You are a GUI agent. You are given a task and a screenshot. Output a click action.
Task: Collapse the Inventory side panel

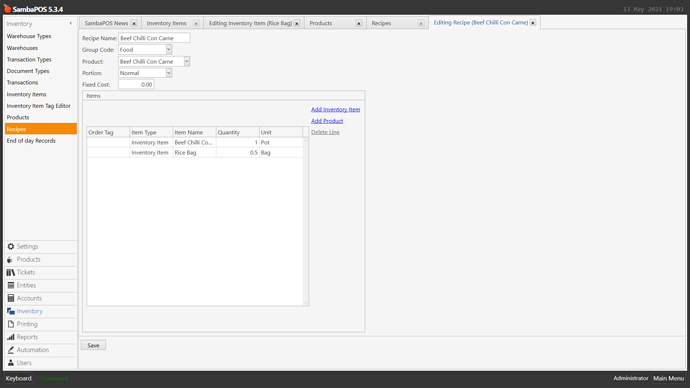tap(70, 23)
